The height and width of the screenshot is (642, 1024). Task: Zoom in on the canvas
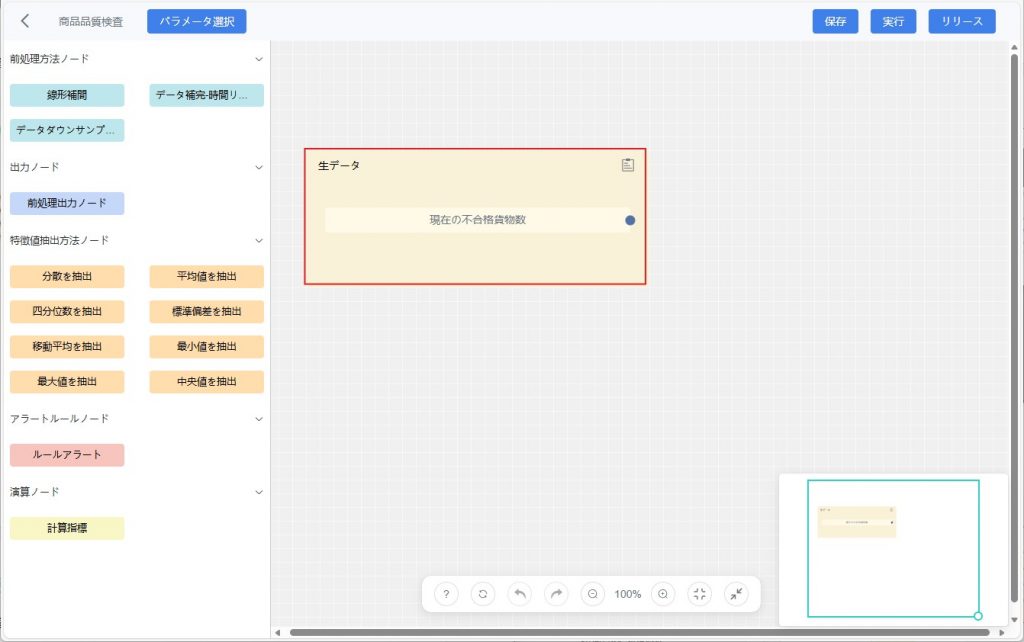coord(663,594)
